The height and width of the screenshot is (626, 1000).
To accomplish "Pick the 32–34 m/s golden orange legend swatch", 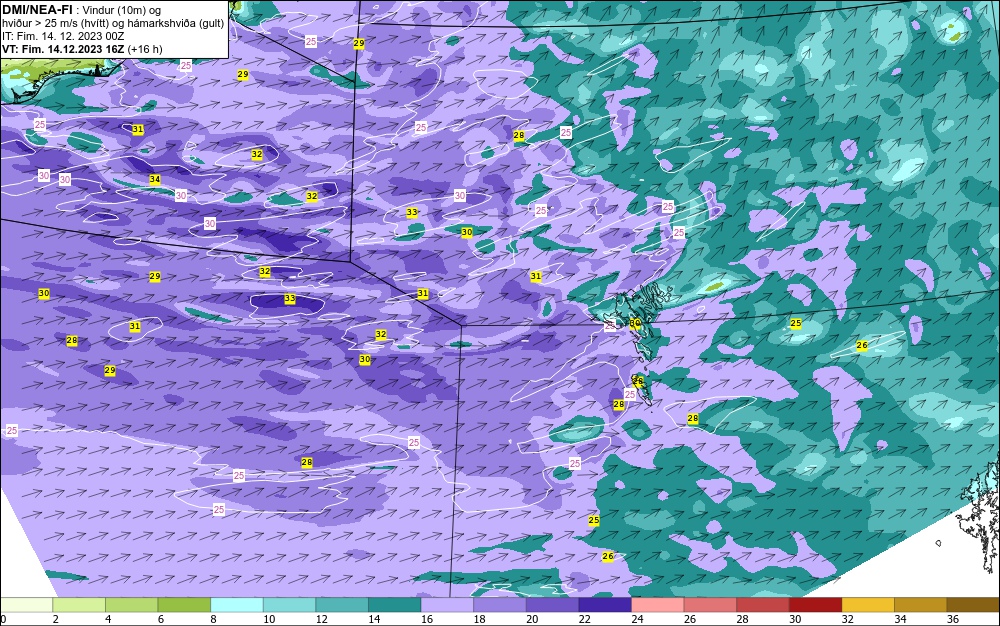I will pyautogui.click(x=868, y=605).
